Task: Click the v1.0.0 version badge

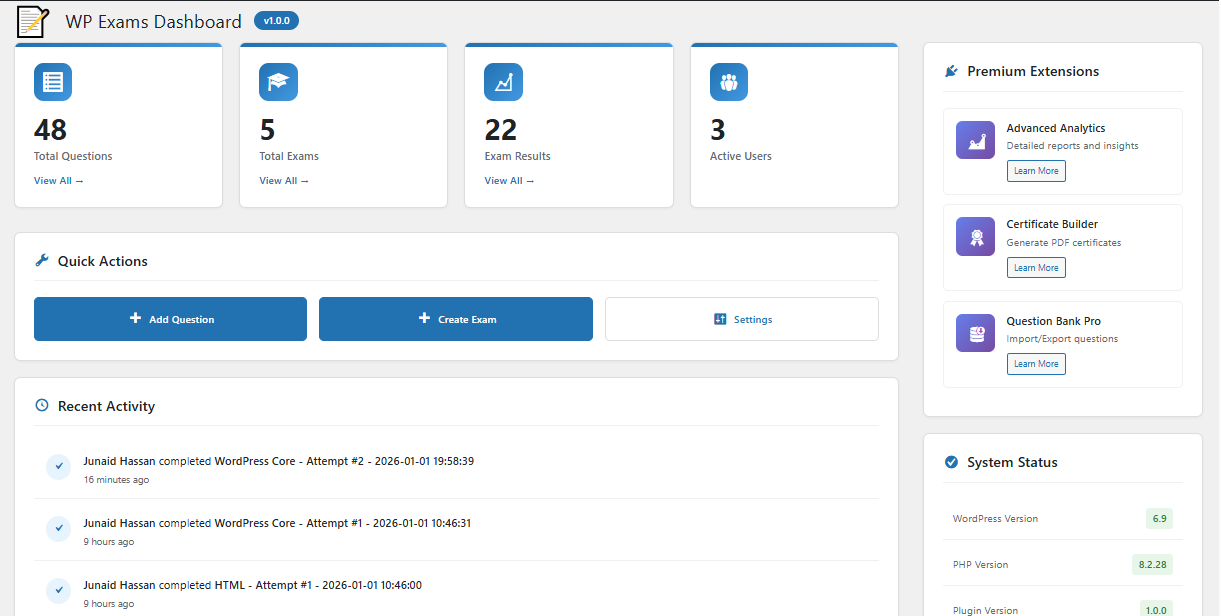Action: 276,21
